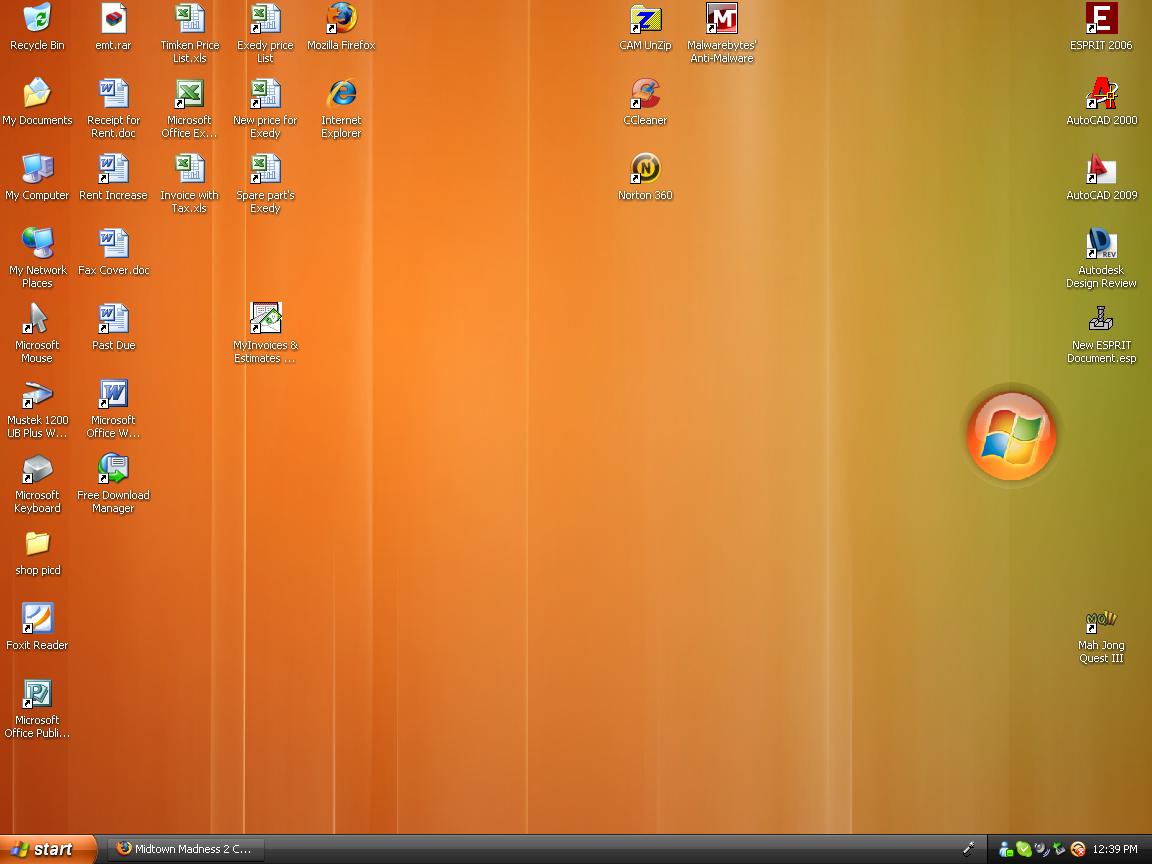This screenshot has width=1152, height=864.
Task: Select the Timken Price List.xls file
Action: pyautogui.click(x=189, y=19)
